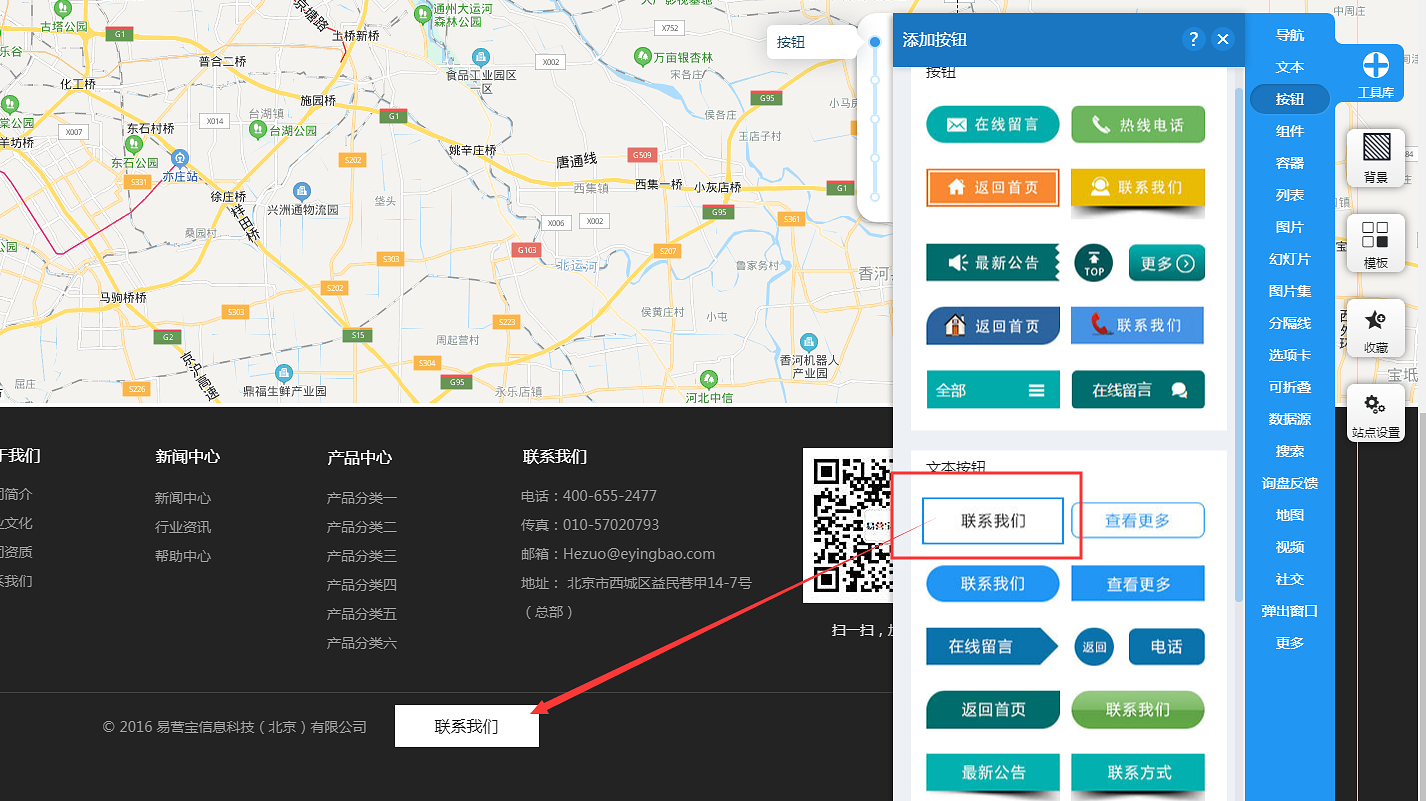
Task: Expand the 更多 item in sidebar
Action: pyautogui.click(x=1290, y=643)
